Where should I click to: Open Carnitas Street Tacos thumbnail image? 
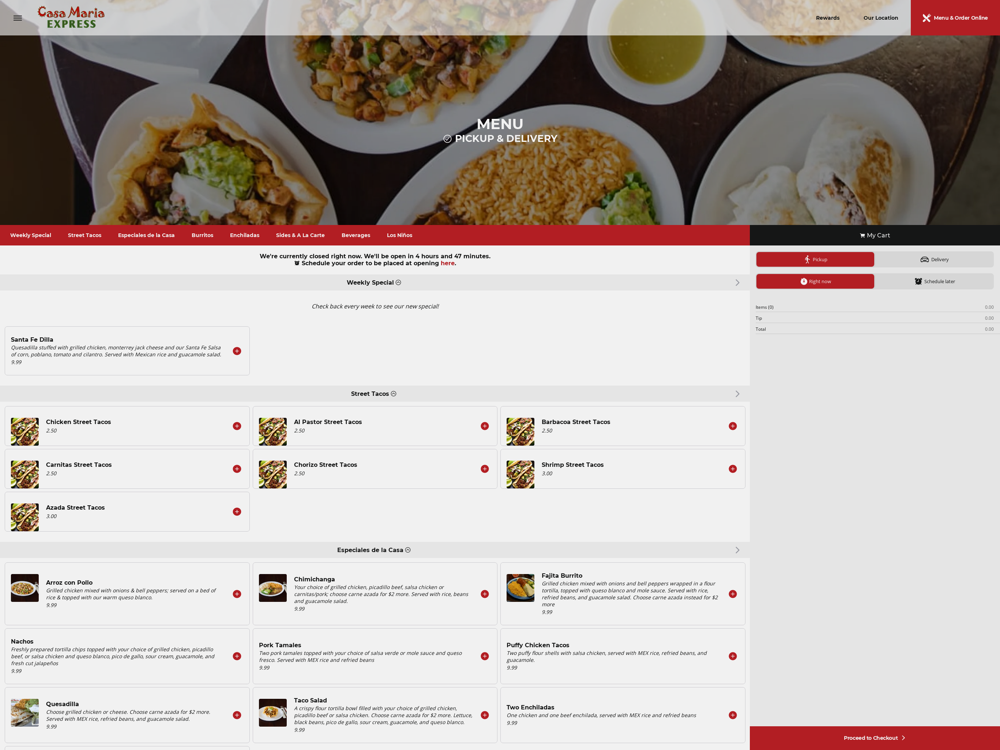click(25, 474)
